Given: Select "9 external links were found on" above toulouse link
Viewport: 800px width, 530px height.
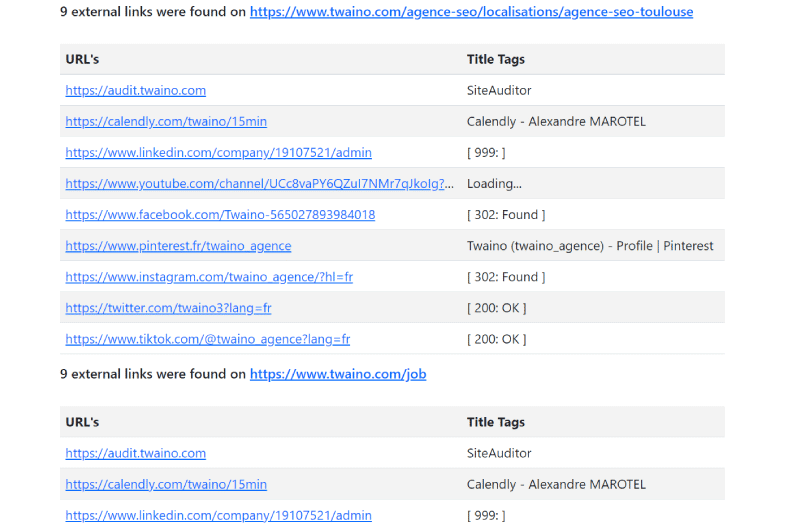Looking at the screenshot, I should [x=153, y=12].
